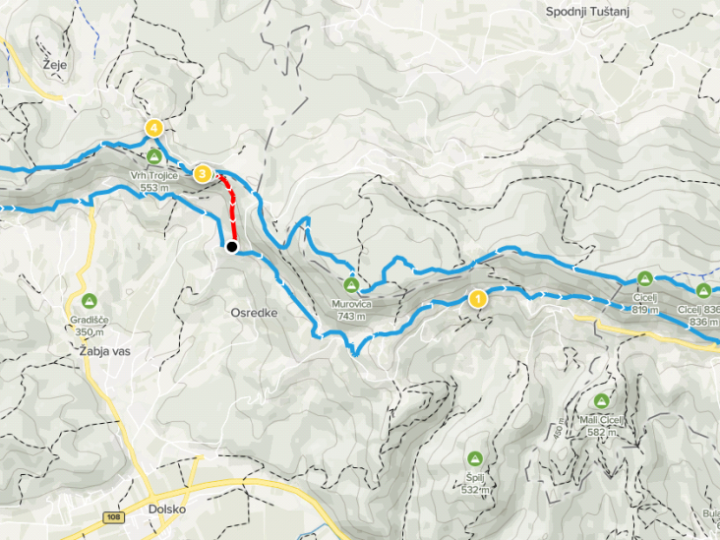Select the Cicelj 836 m peak icon
The width and height of the screenshot is (720, 540).
click(703, 291)
